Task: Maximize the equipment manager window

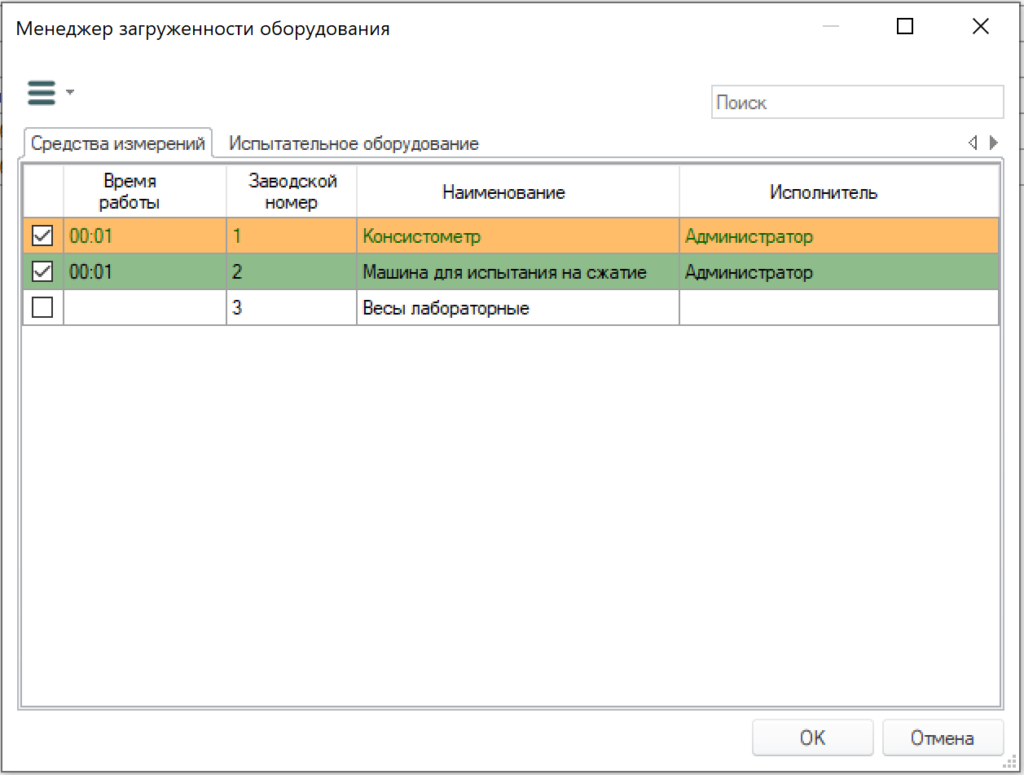Action: (x=904, y=26)
